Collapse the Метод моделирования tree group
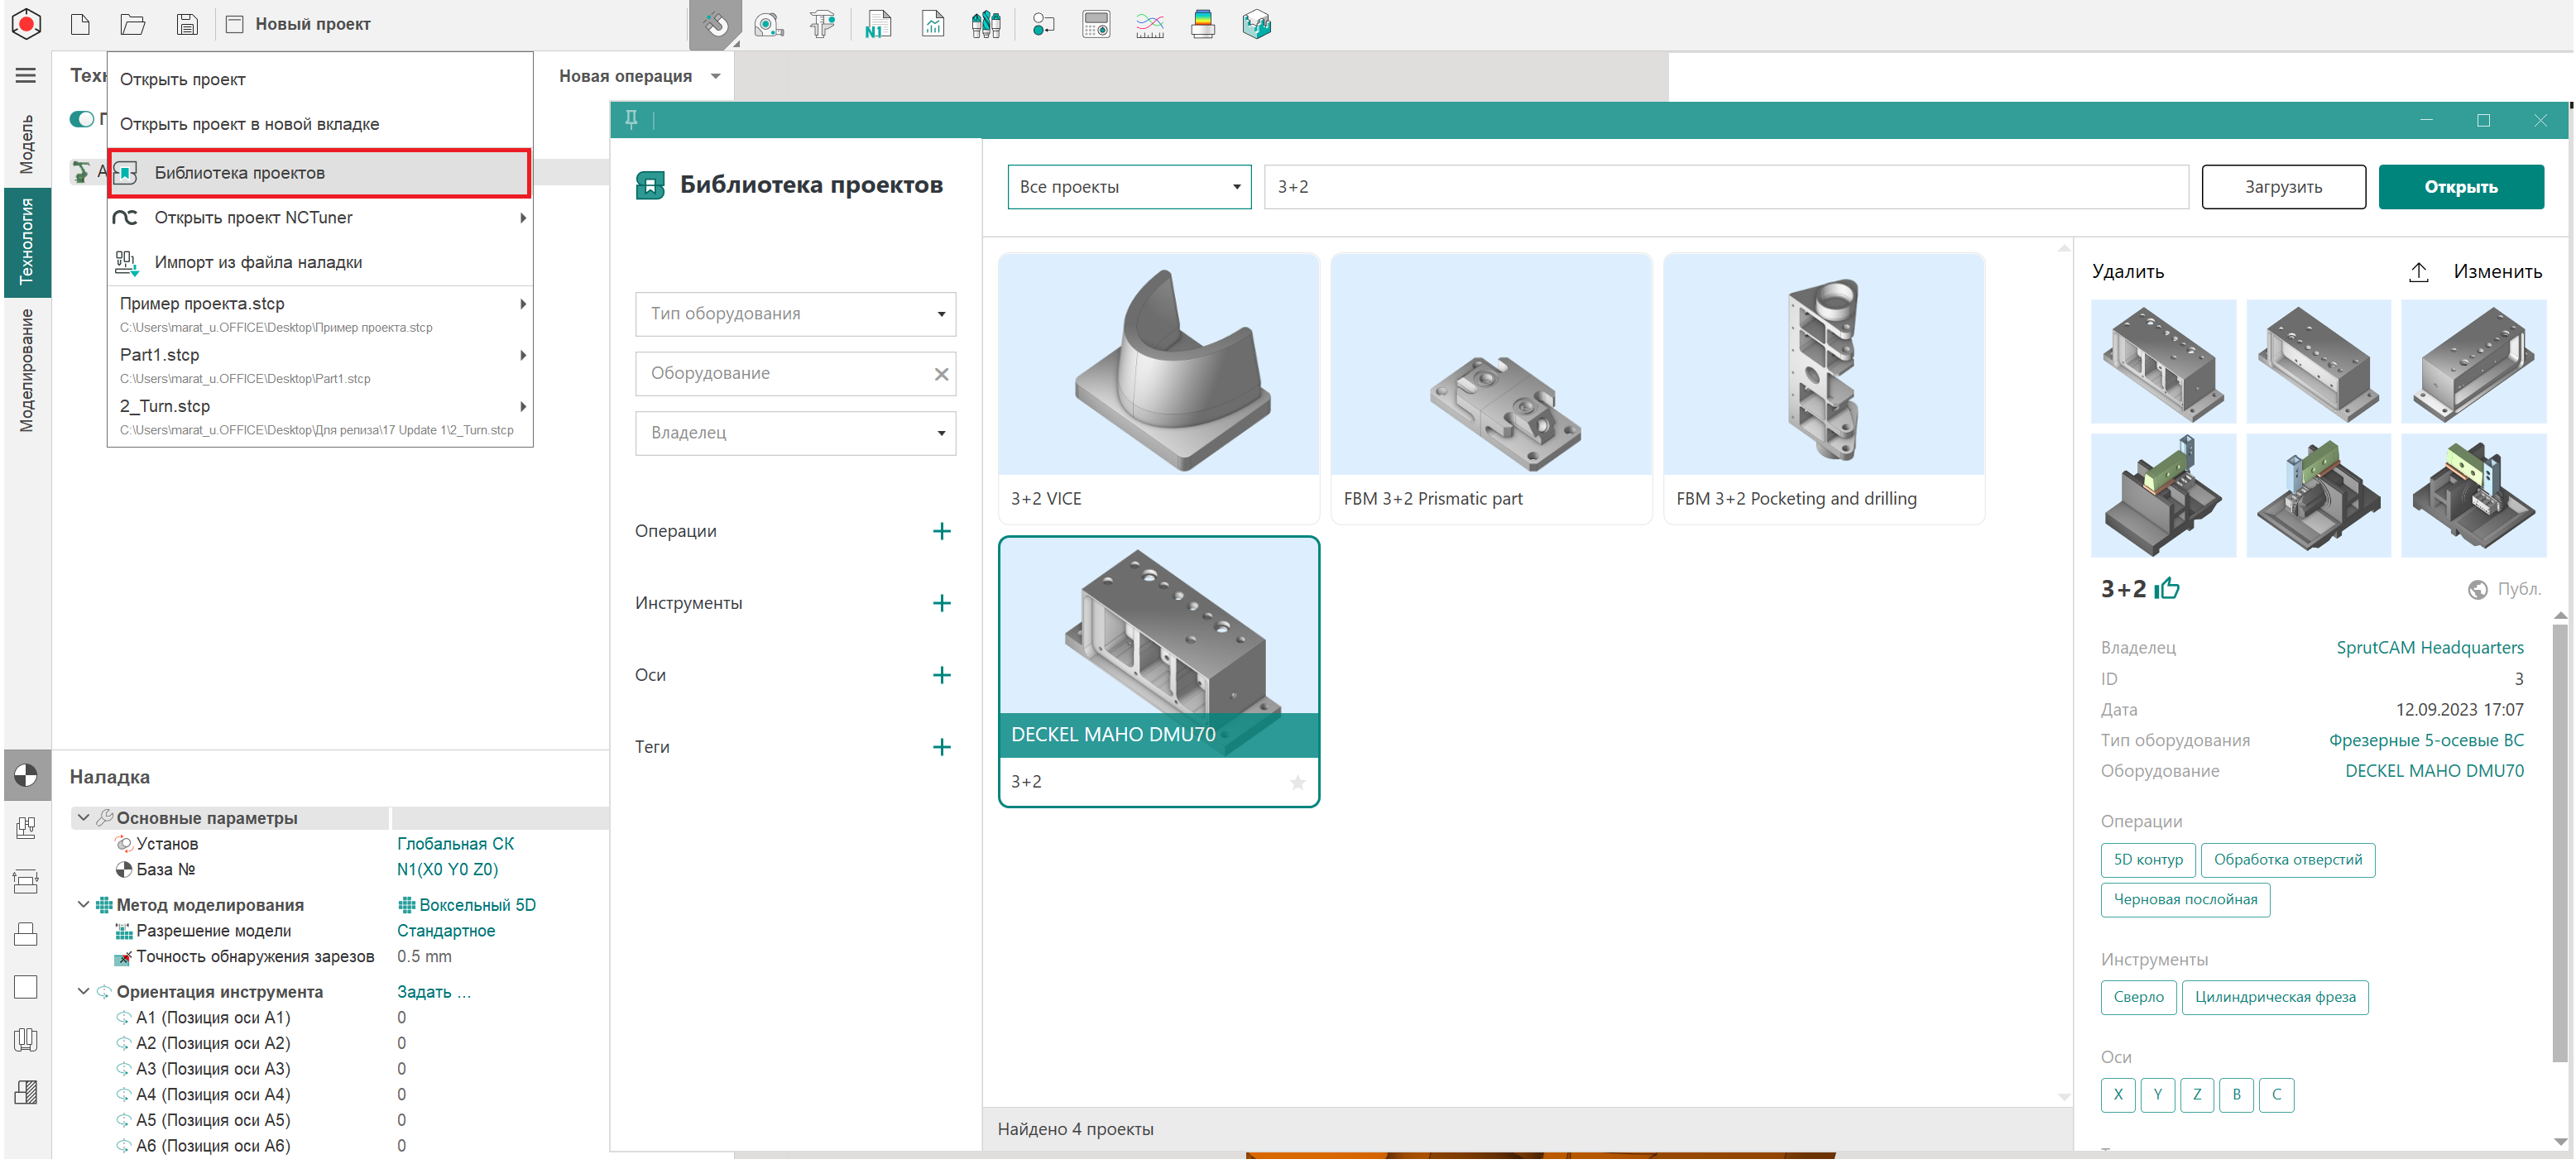 pyautogui.click(x=83, y=905)
